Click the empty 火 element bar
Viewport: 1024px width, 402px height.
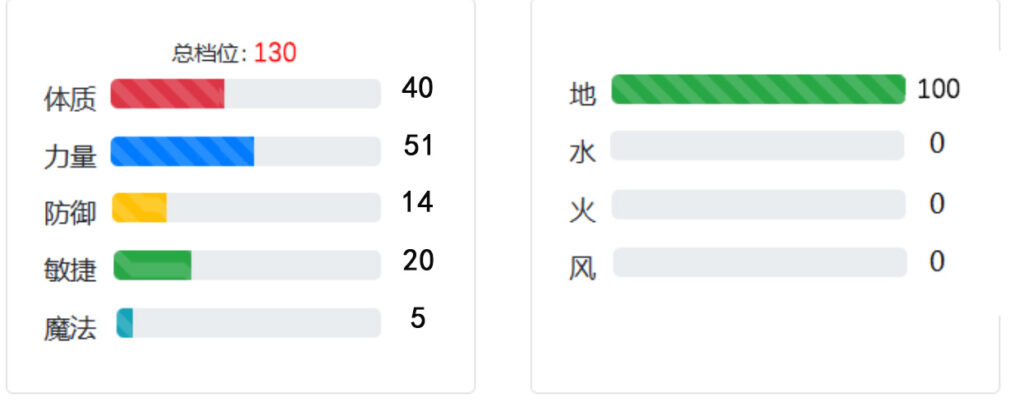[758, 204]
